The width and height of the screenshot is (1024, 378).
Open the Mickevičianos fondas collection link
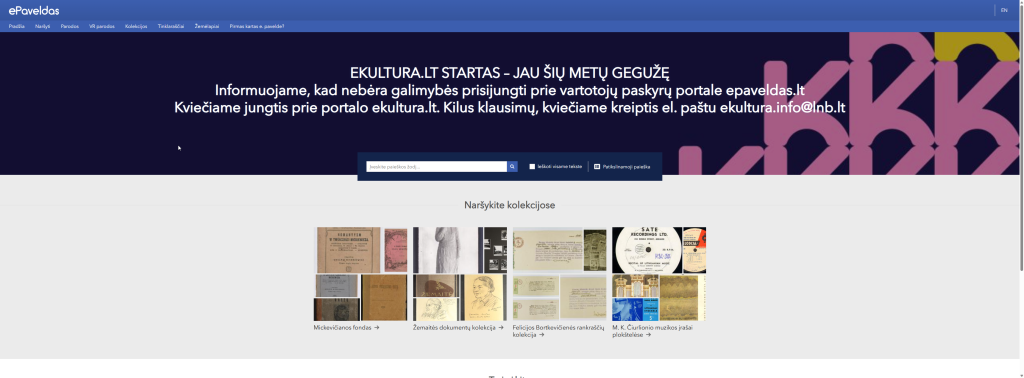click(346, 328)
